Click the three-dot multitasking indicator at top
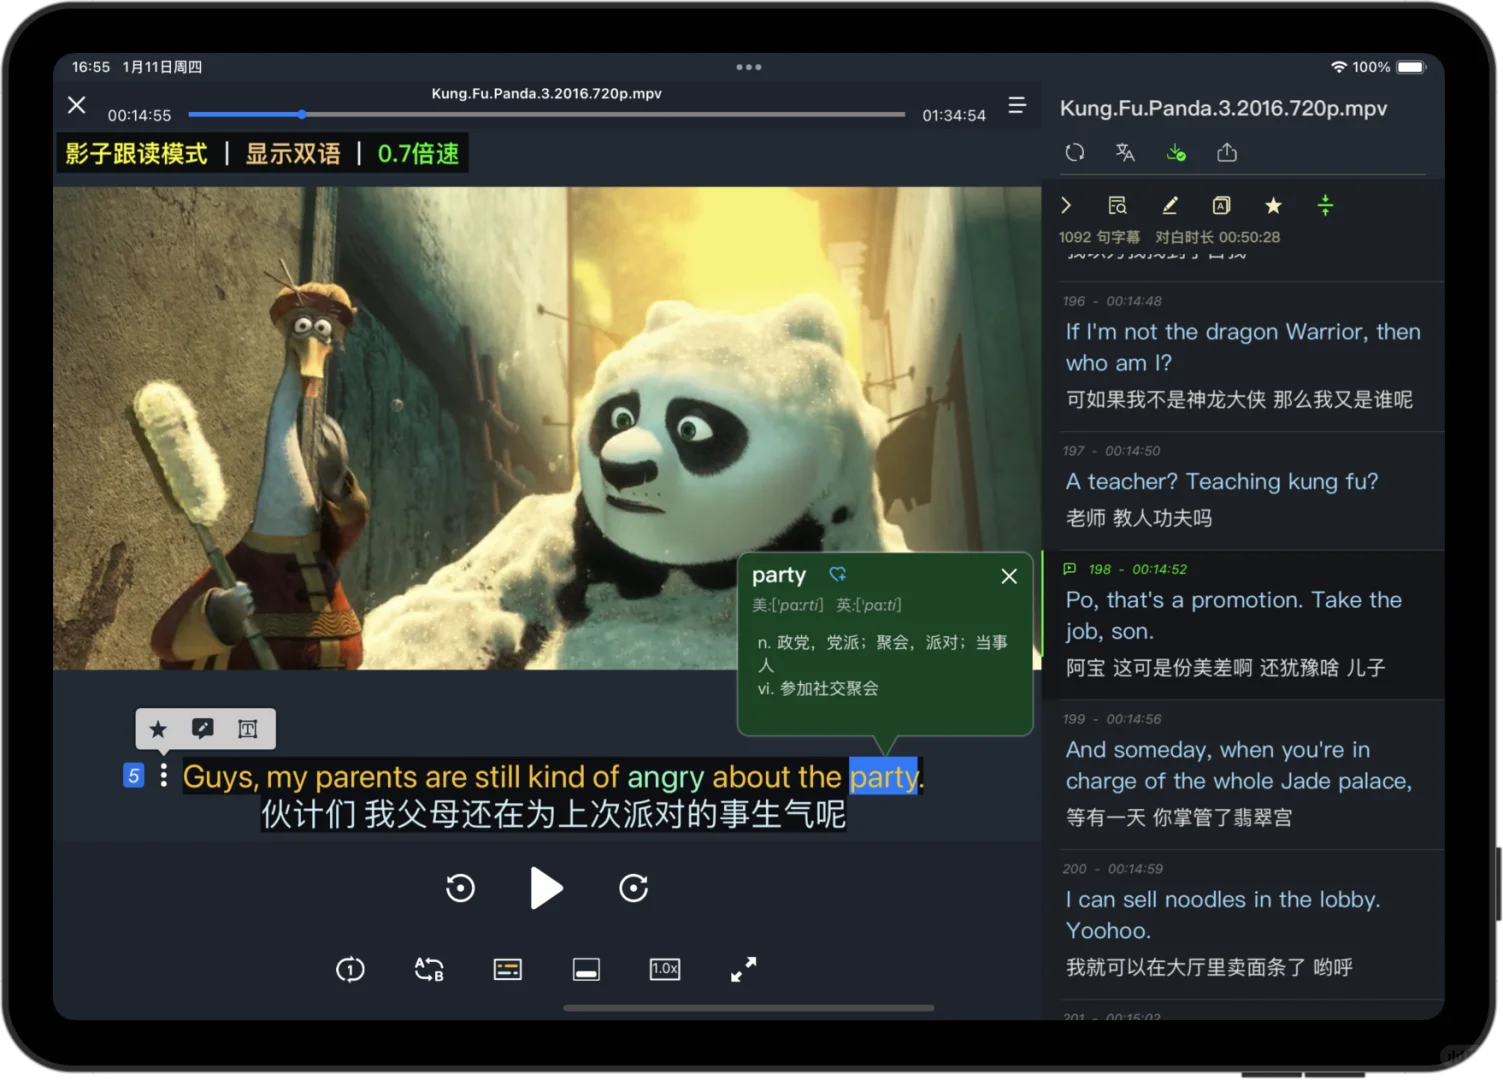1503x1080 pixels. point(749,67)
